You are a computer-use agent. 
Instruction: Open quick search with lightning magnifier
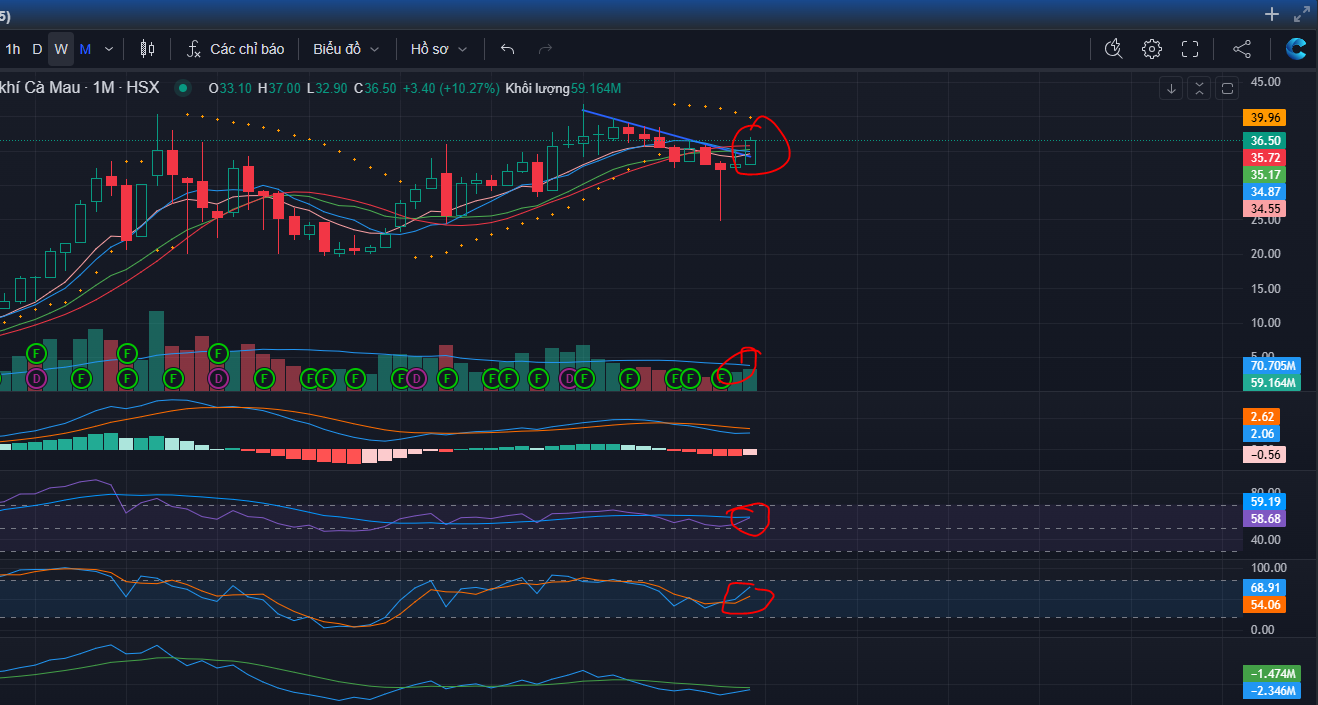pyautogui.click(x=1113, y=48)
